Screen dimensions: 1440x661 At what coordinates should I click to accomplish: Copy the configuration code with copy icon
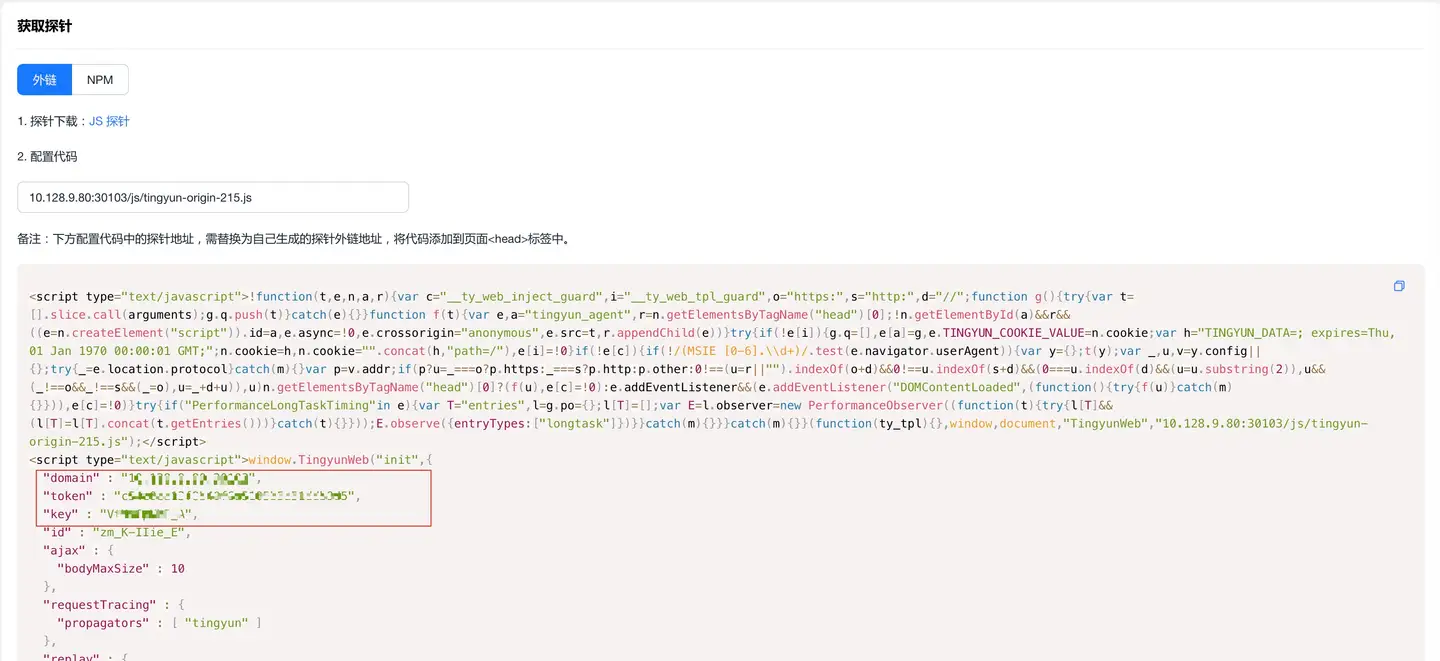1399,286
